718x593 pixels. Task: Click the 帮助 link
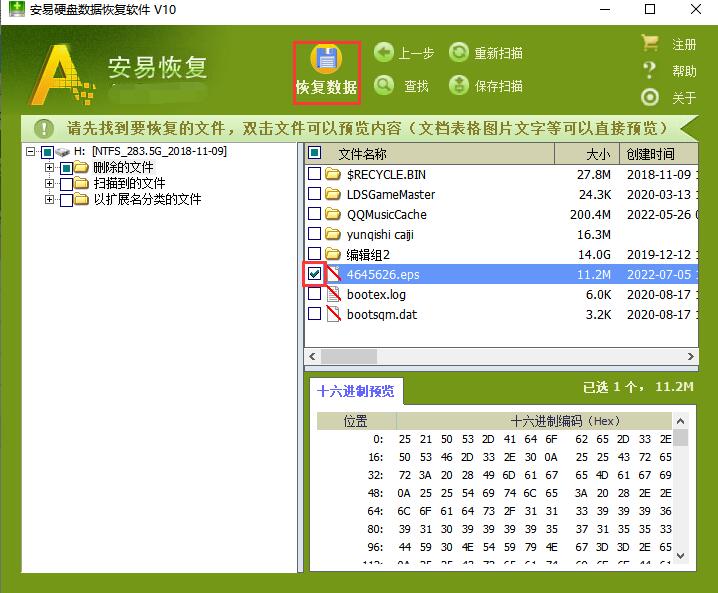tap(684, 71)
